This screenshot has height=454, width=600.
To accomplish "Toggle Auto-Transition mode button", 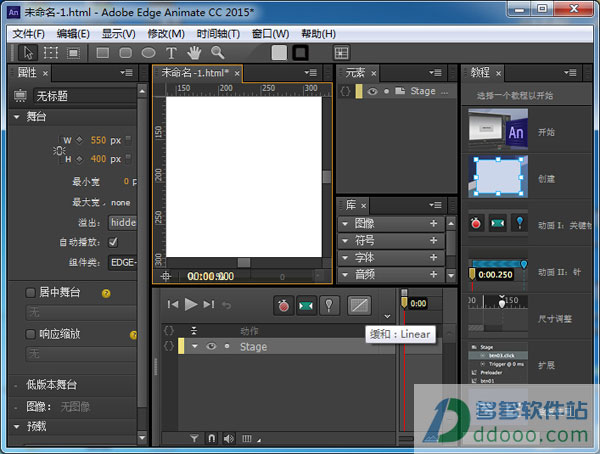I will point(306,305).
